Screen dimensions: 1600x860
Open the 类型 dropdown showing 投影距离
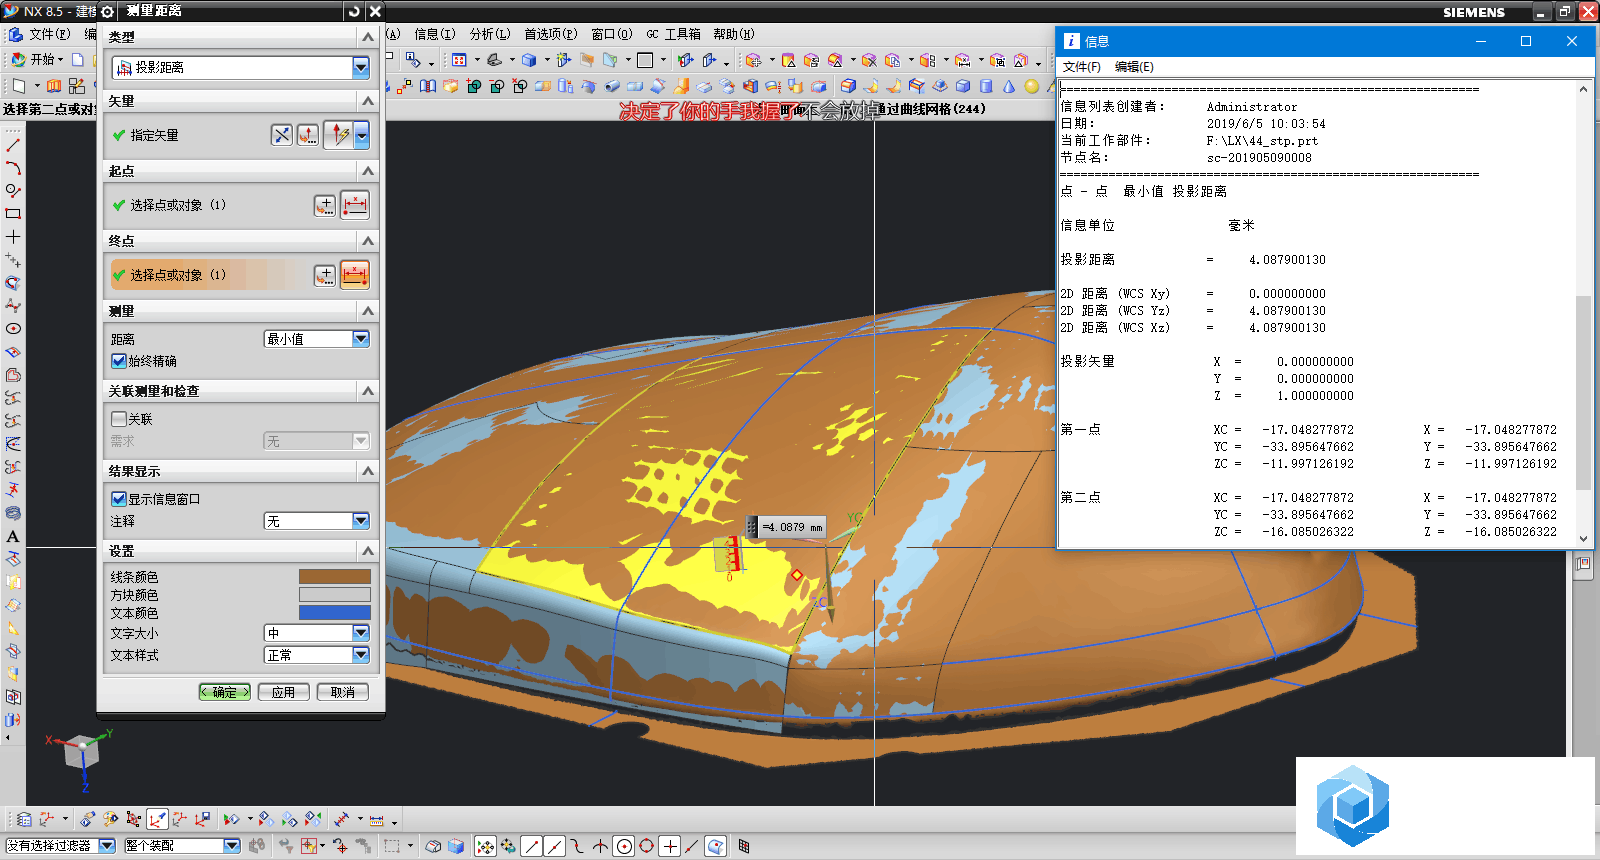pyautogui.click(x=241, y=67)
